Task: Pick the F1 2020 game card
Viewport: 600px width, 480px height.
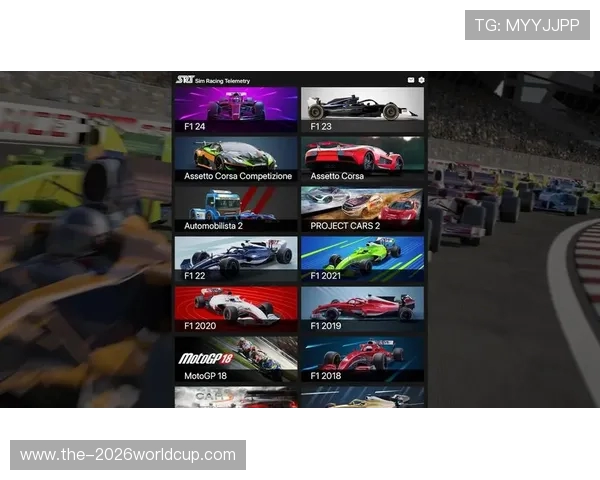Action: (x=236, y=309)
